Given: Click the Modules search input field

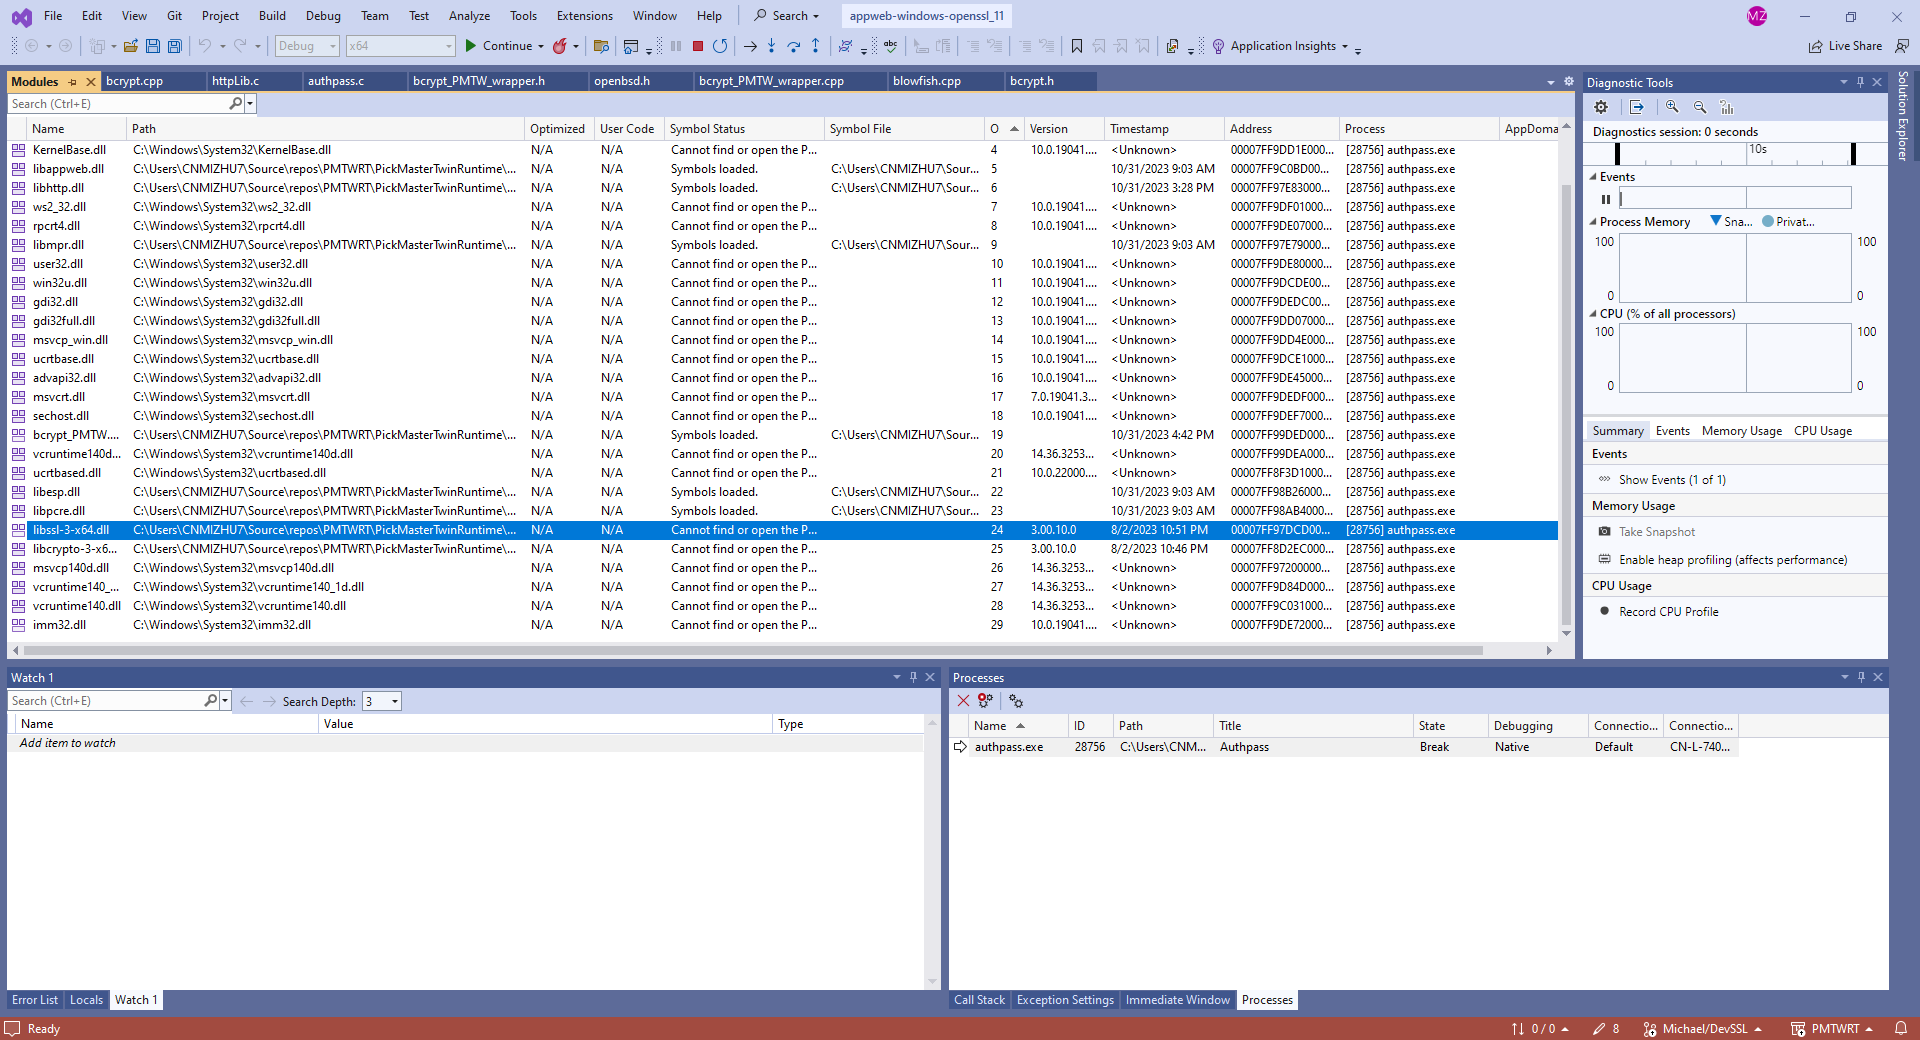Looking at the screenshot, I should (118, 104).
